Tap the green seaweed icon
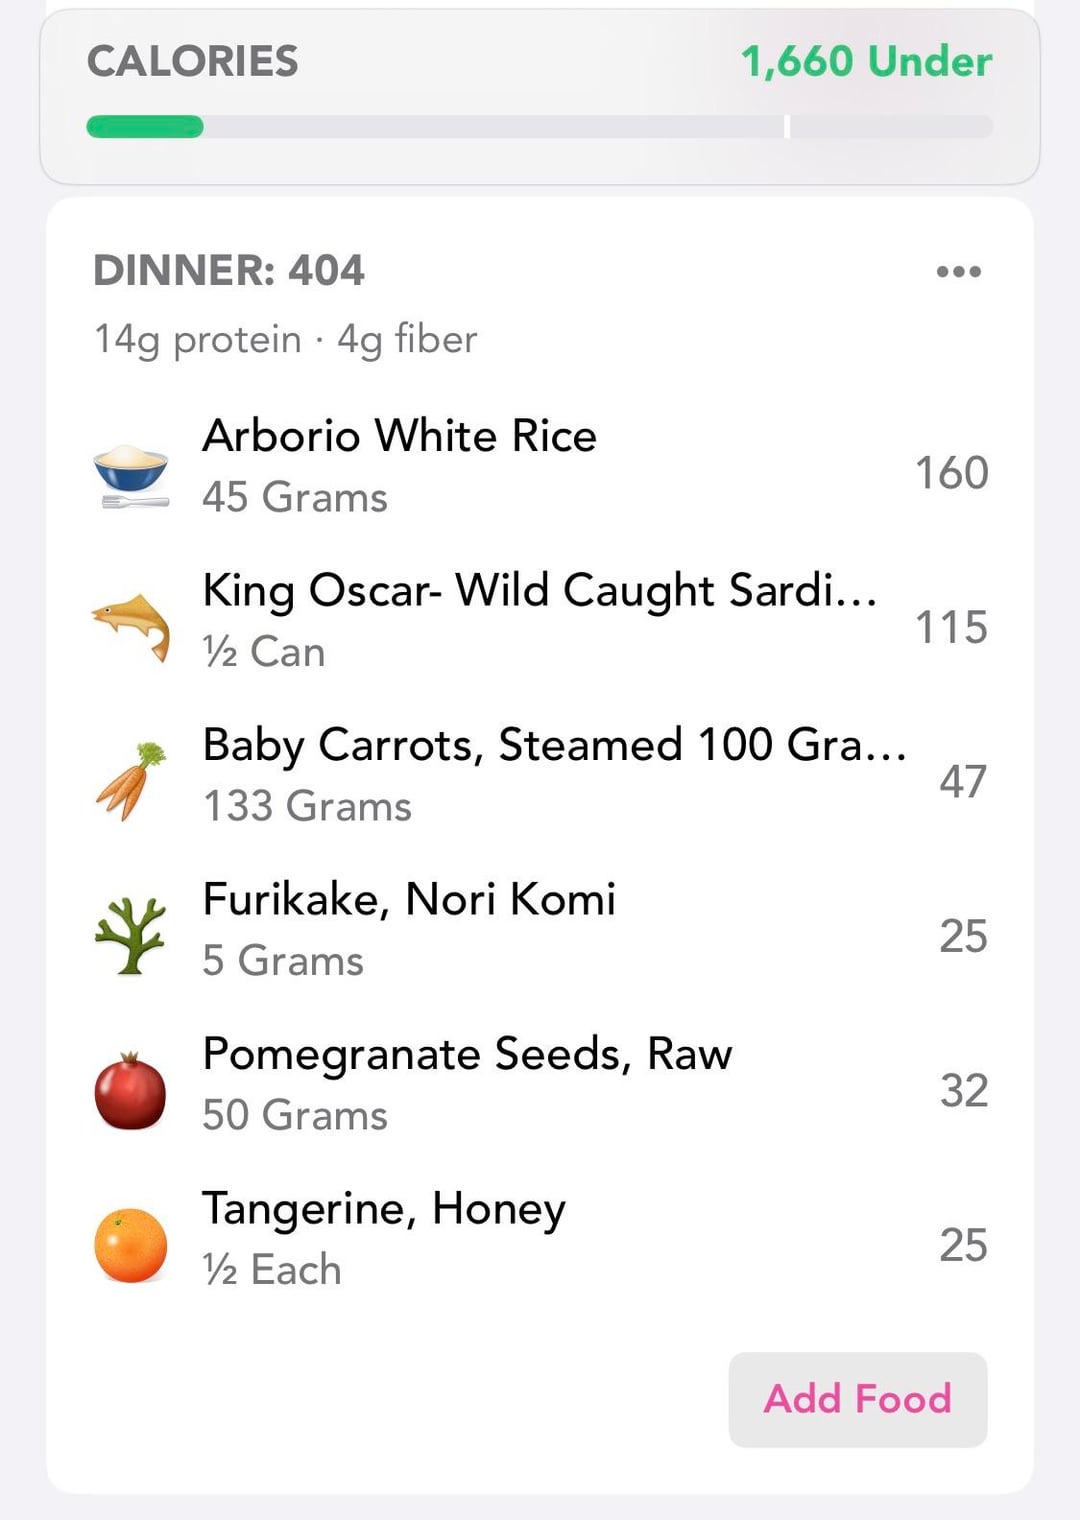Screen dimensions: 1080x1520 pyautogui.click(x=131, y=935)
